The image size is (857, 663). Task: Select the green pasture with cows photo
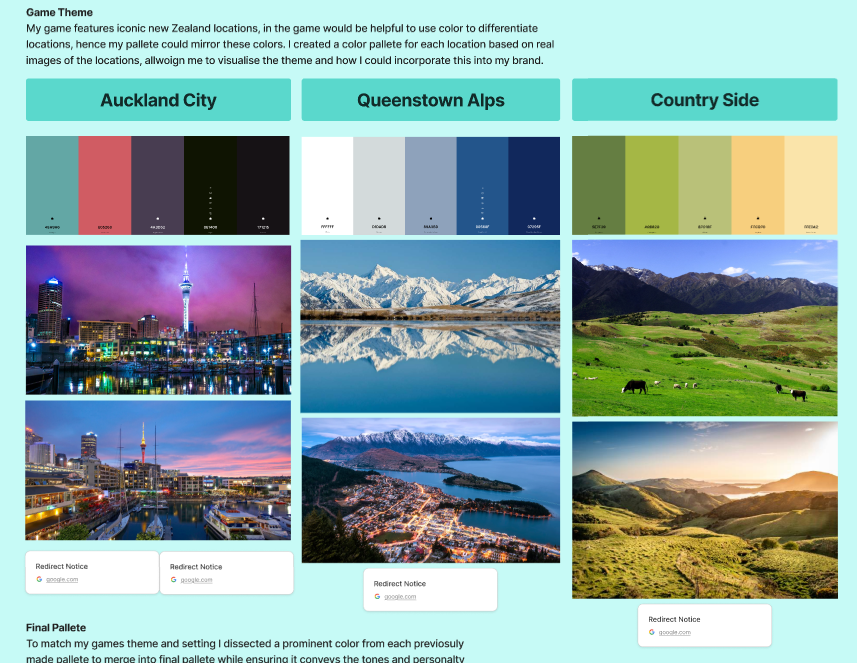click(x=705, y=328)
